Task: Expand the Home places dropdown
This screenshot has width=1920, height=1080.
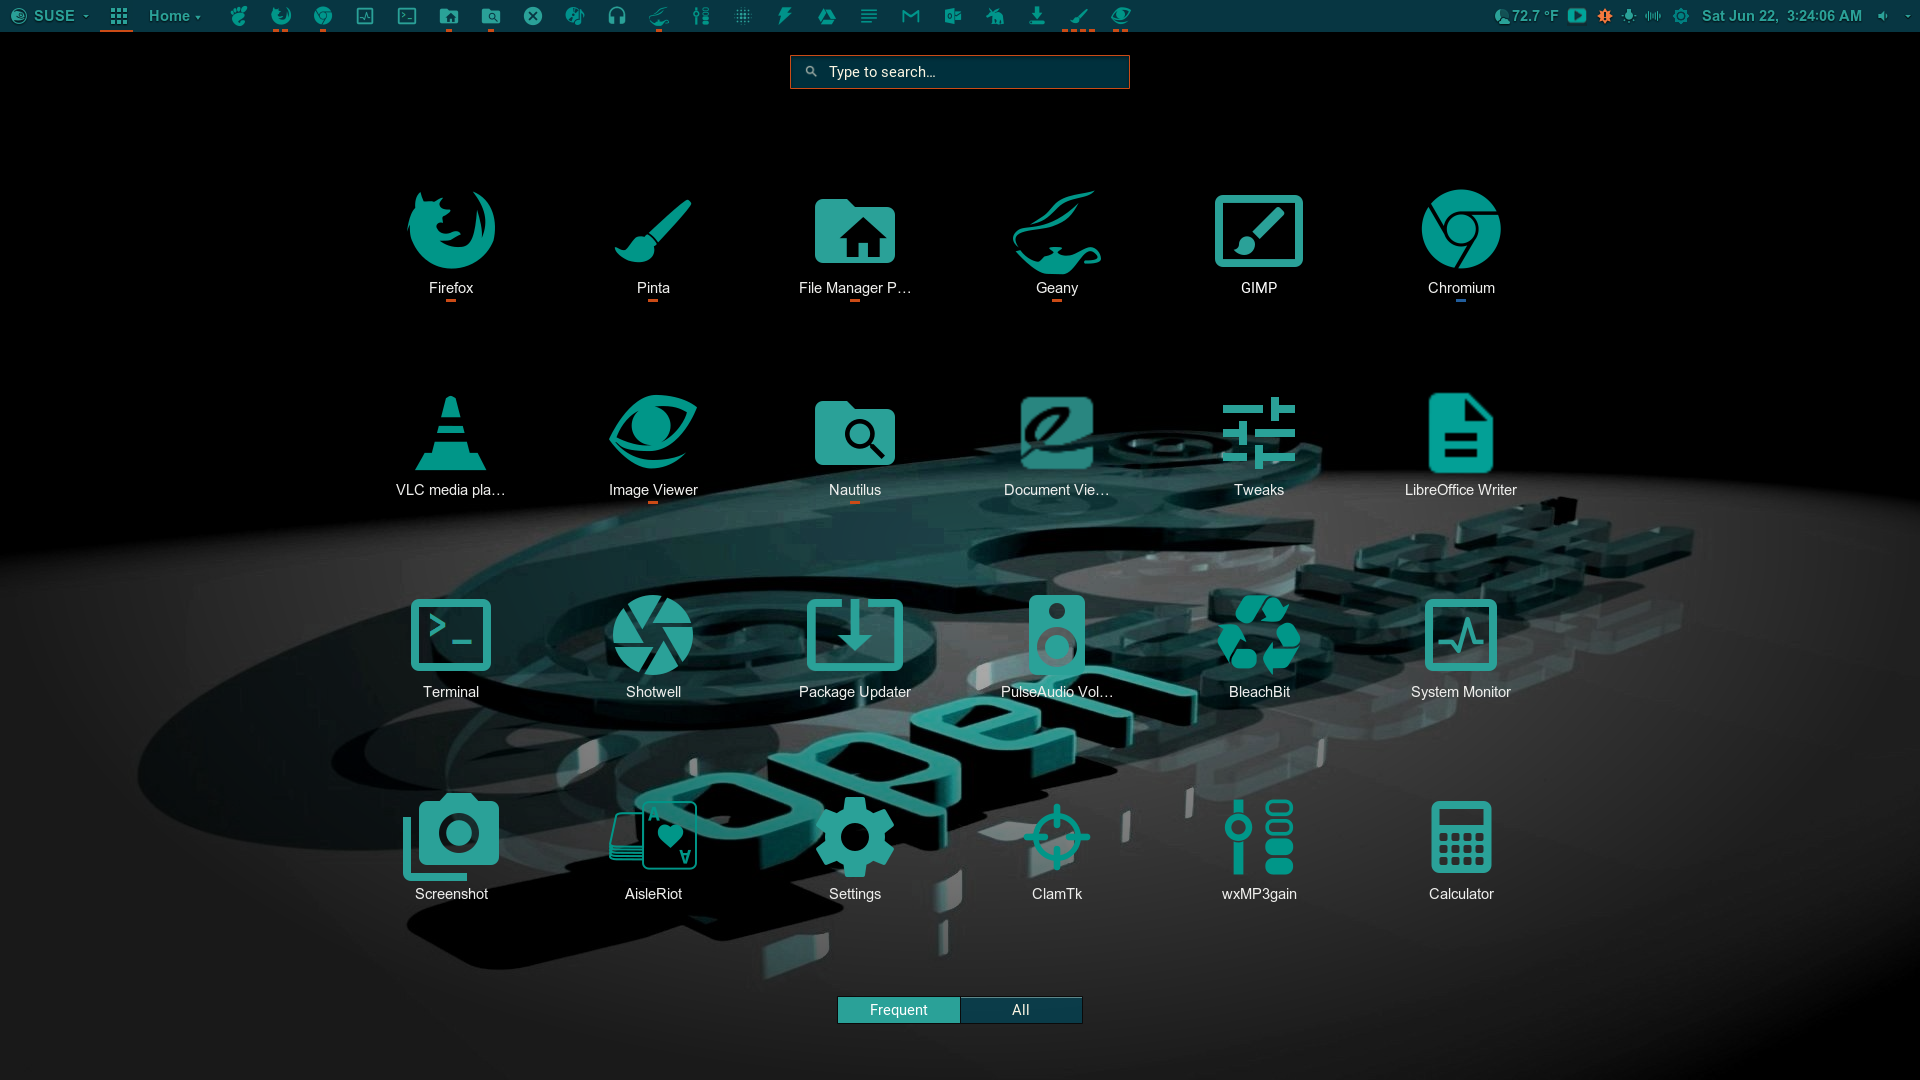Action: (x=175, y=16)
